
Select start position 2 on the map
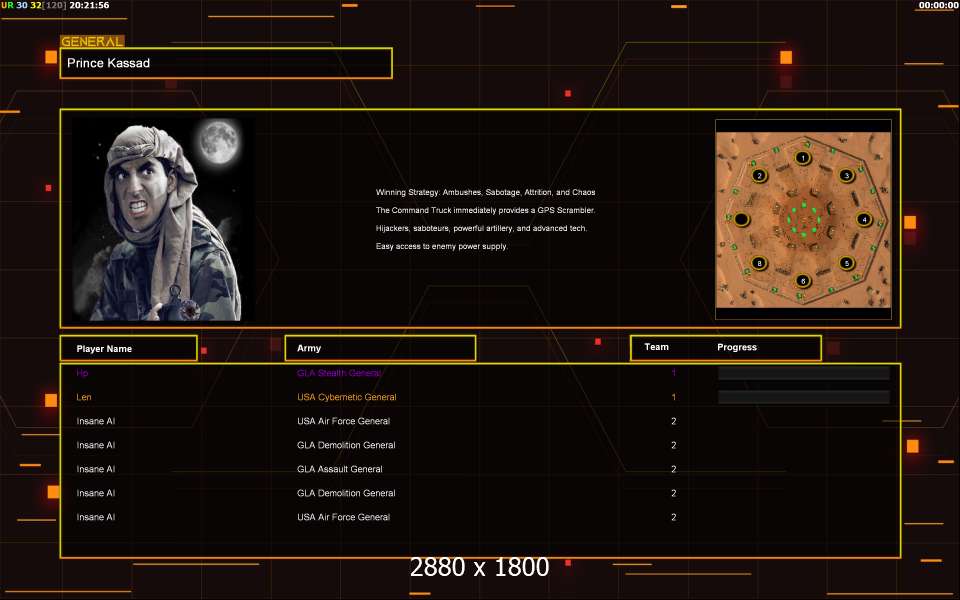pyautogui.click(x=759, y=176)
